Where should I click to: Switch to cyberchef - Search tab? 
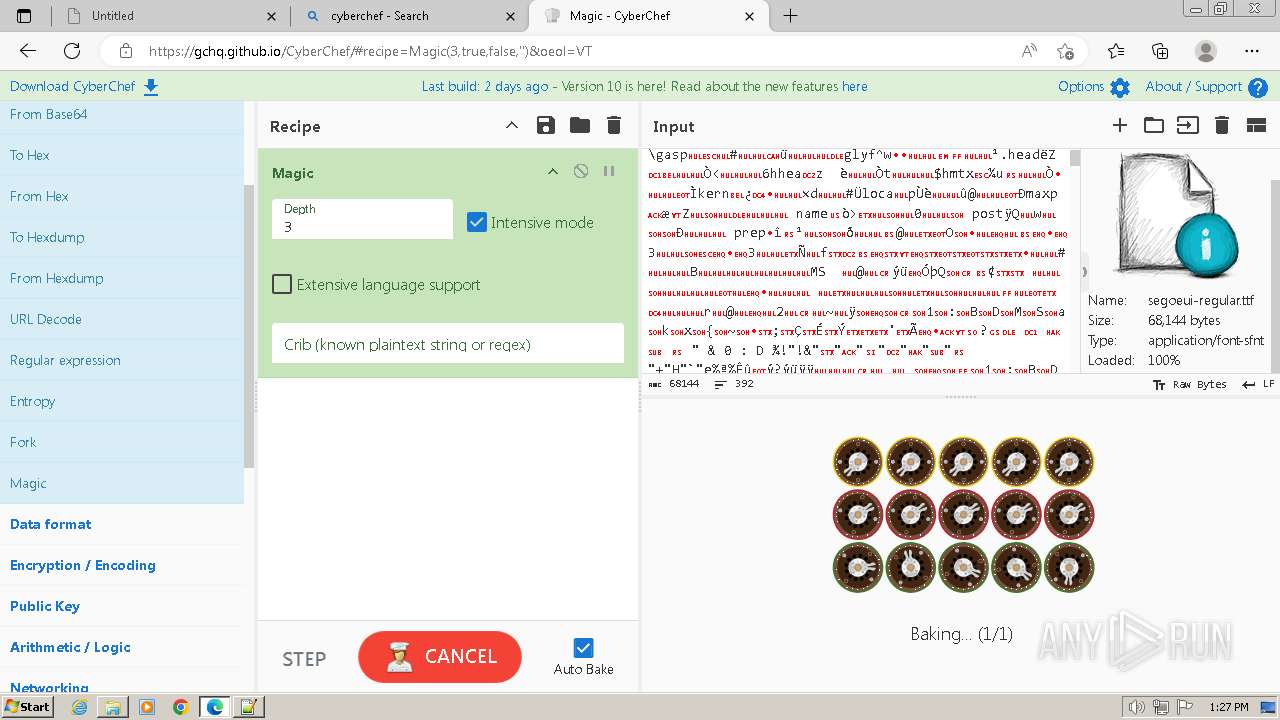409,16
